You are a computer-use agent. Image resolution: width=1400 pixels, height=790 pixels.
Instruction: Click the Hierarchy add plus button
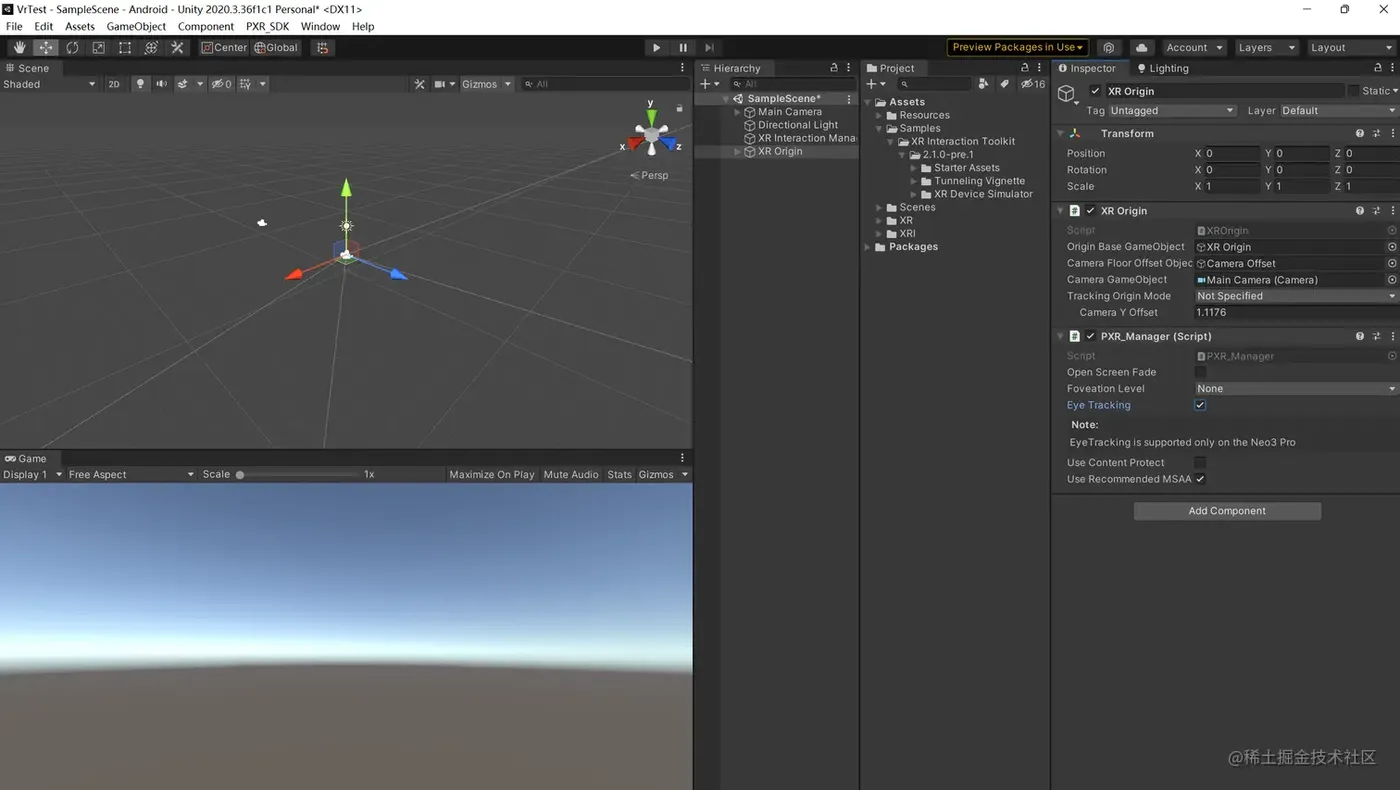tap(705, 84)
